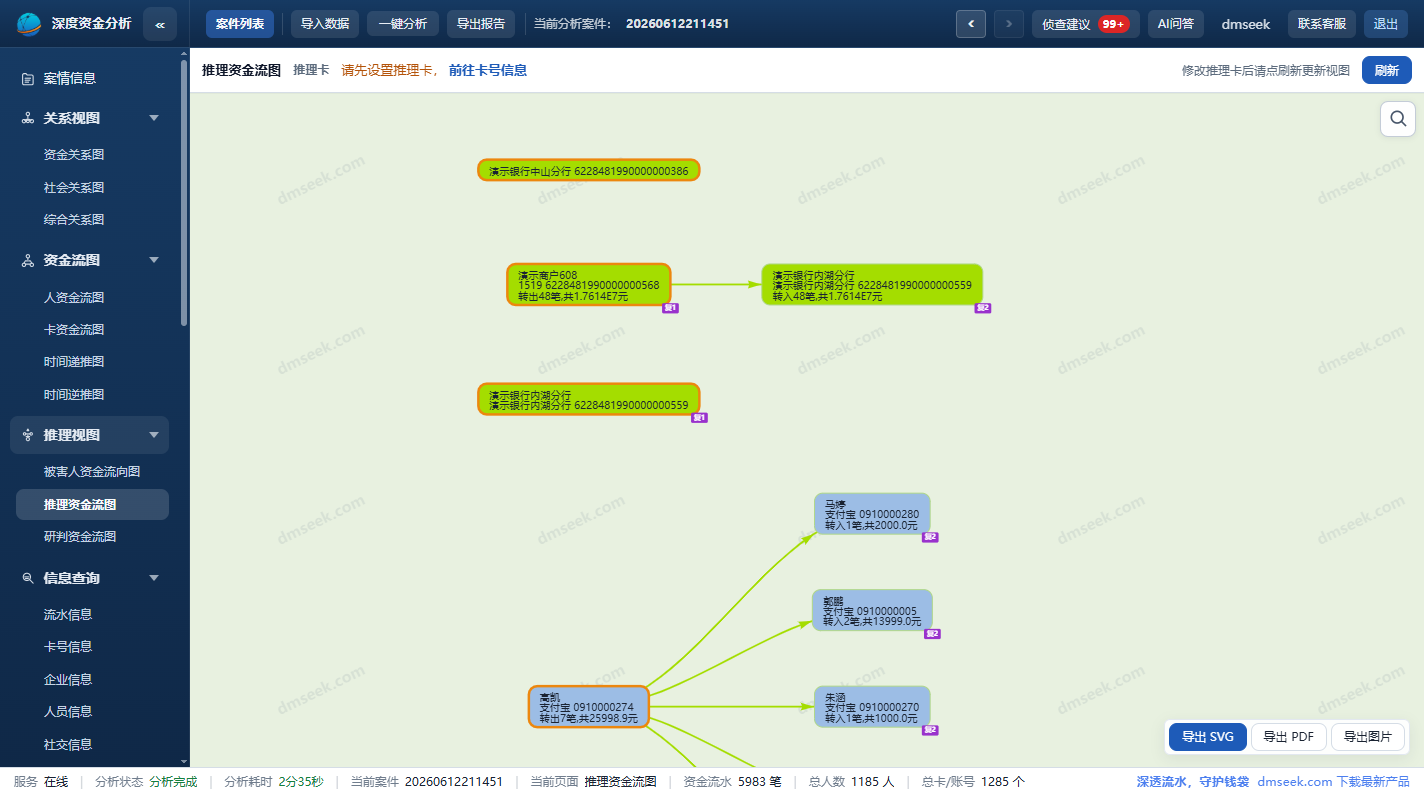Screen dimensions: 1424x795
Task: Click the 刷新 button
Action: pos(1387,70)
